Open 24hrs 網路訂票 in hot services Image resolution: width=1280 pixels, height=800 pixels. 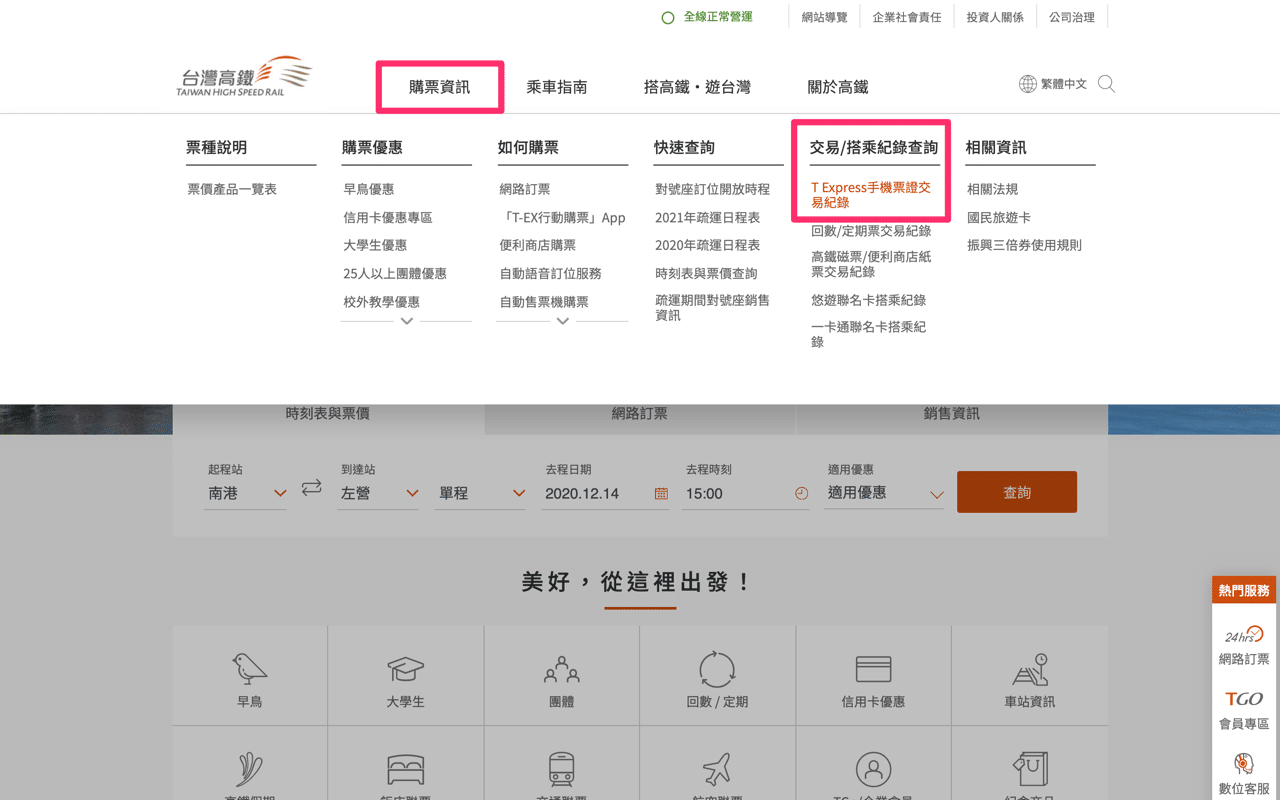point(1244,645)
